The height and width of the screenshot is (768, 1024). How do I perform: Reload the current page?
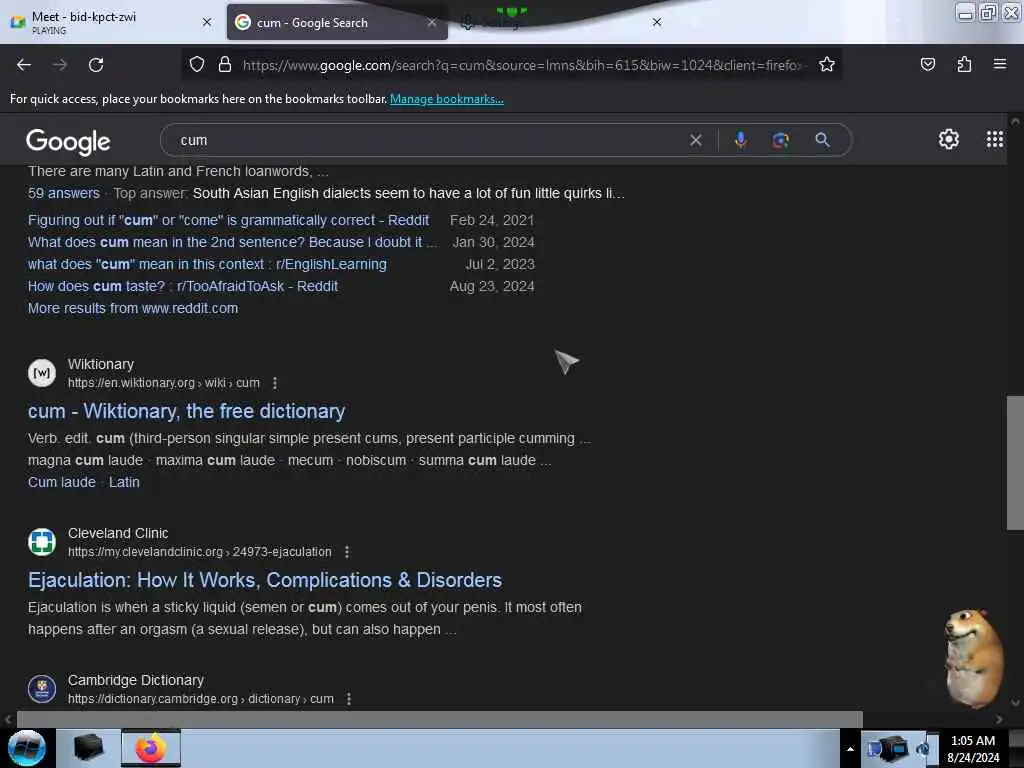[96, 65]
